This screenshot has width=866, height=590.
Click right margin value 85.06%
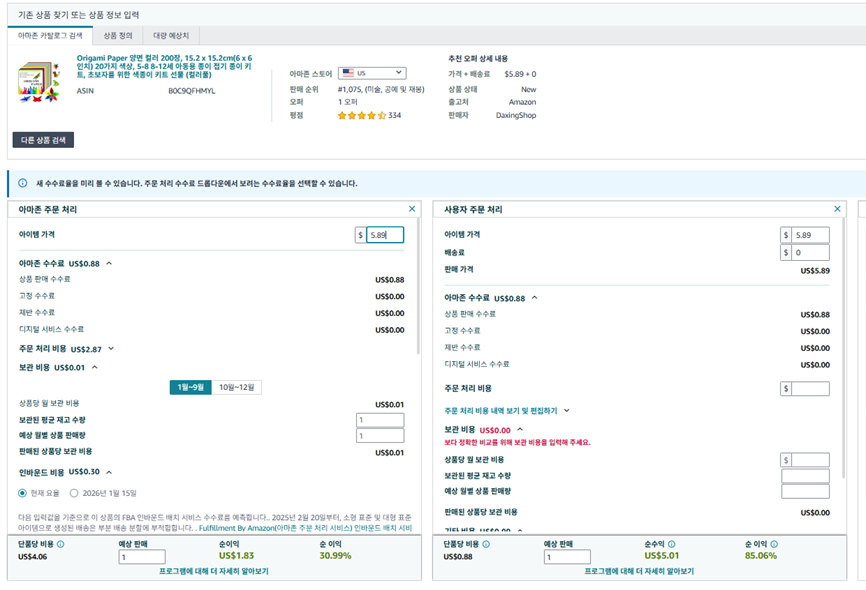(761, 556)
